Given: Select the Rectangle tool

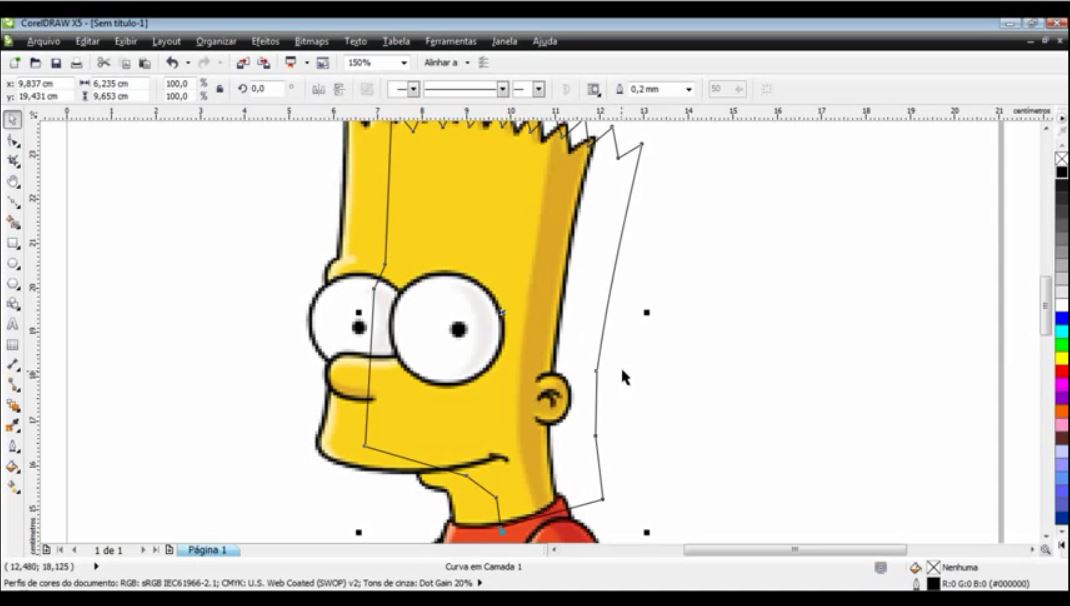Looking at the screenshot, I should click(x=12, y=243).
